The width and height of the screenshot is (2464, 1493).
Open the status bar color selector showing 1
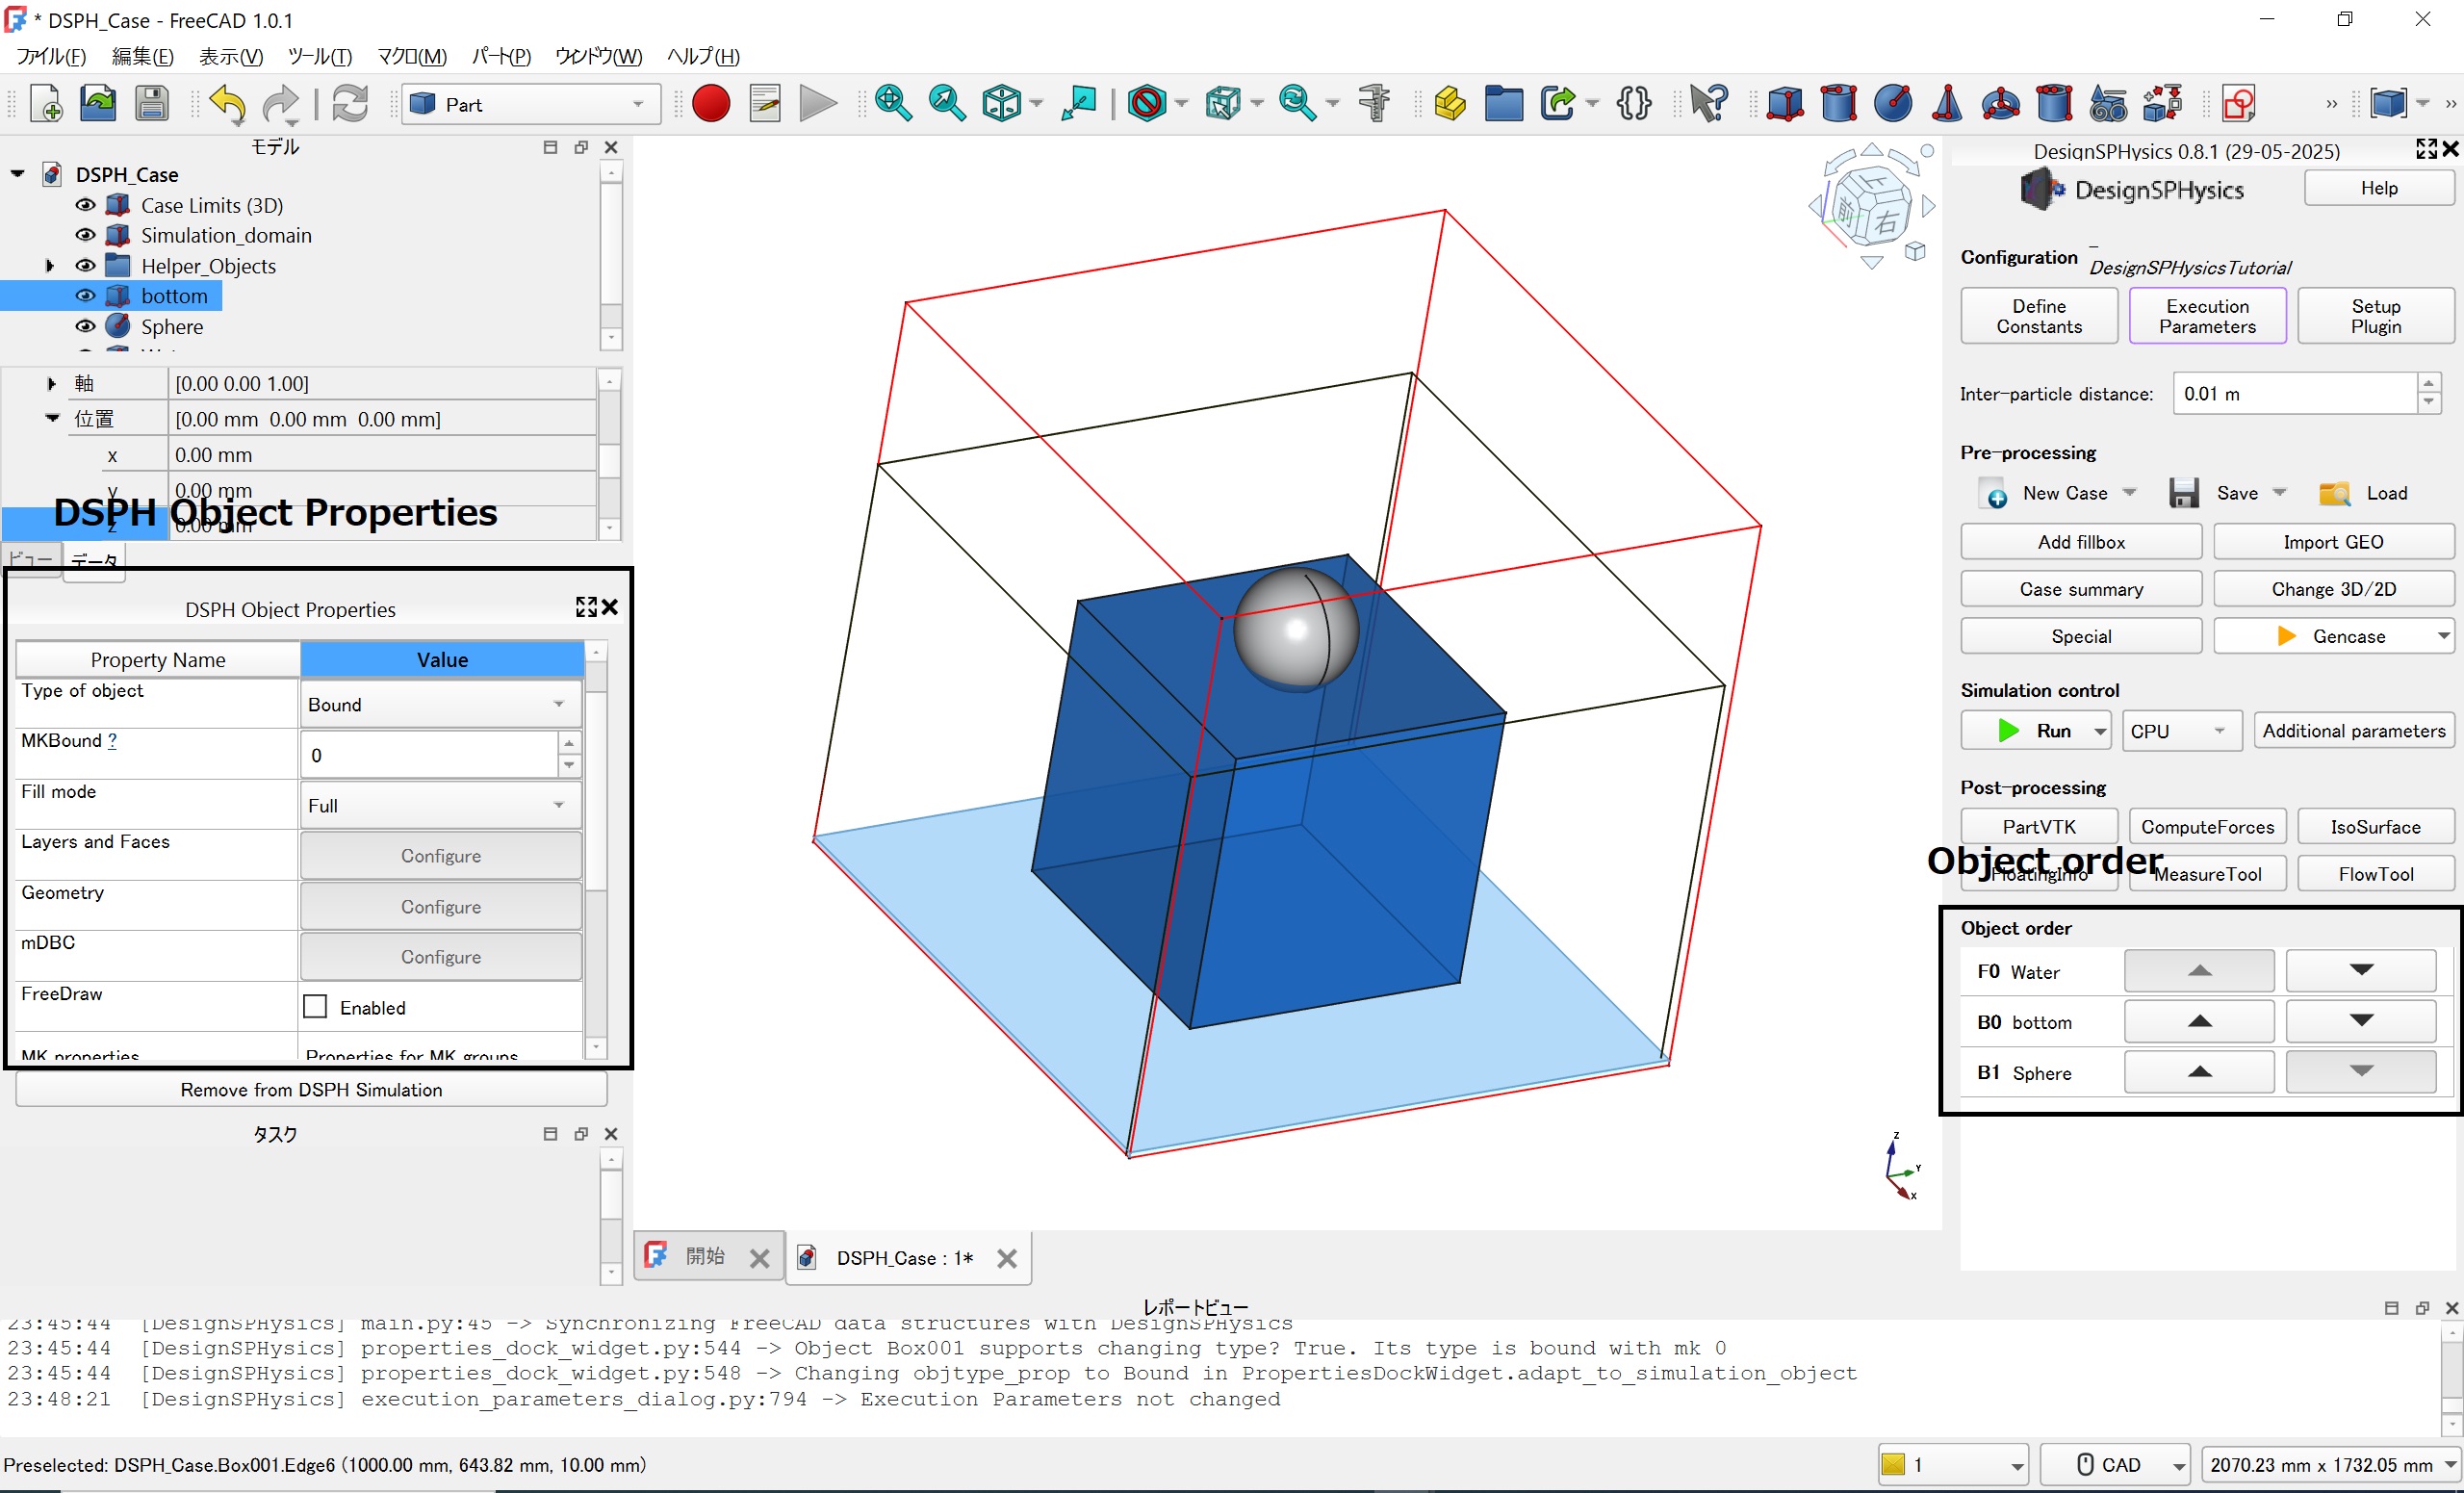(1952, 1464)
